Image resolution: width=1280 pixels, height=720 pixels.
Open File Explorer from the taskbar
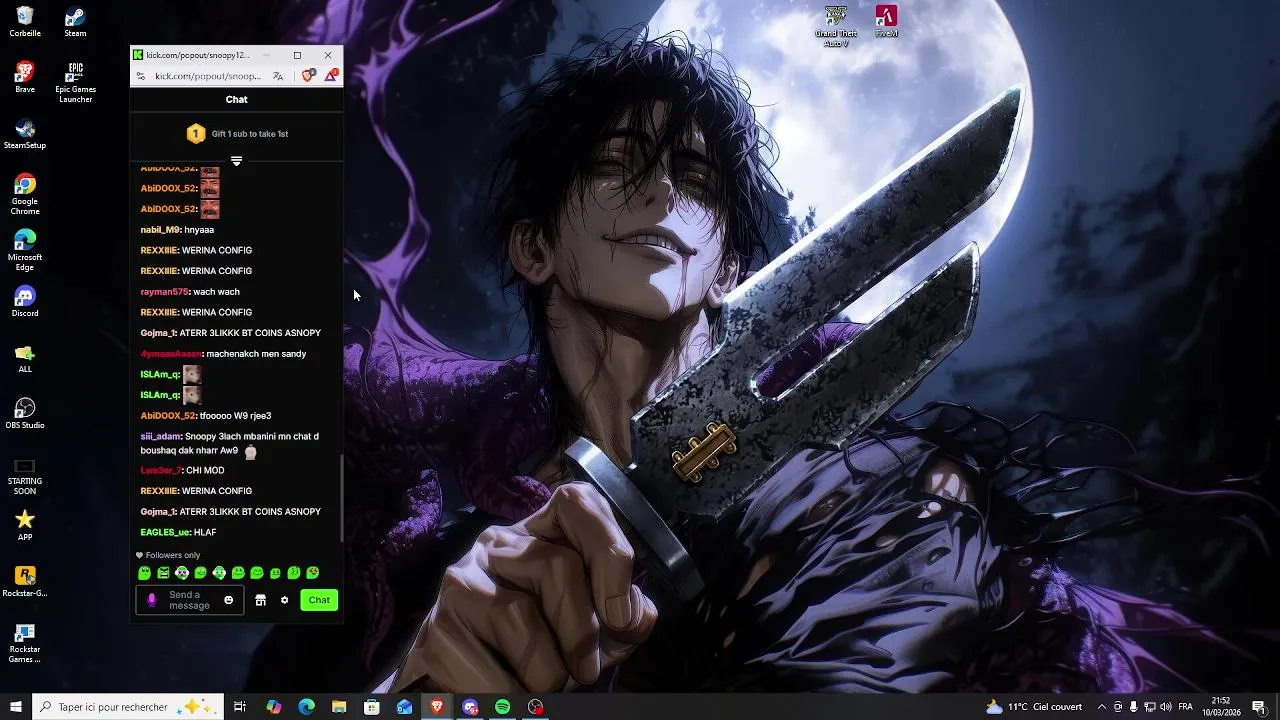(339, 707)
